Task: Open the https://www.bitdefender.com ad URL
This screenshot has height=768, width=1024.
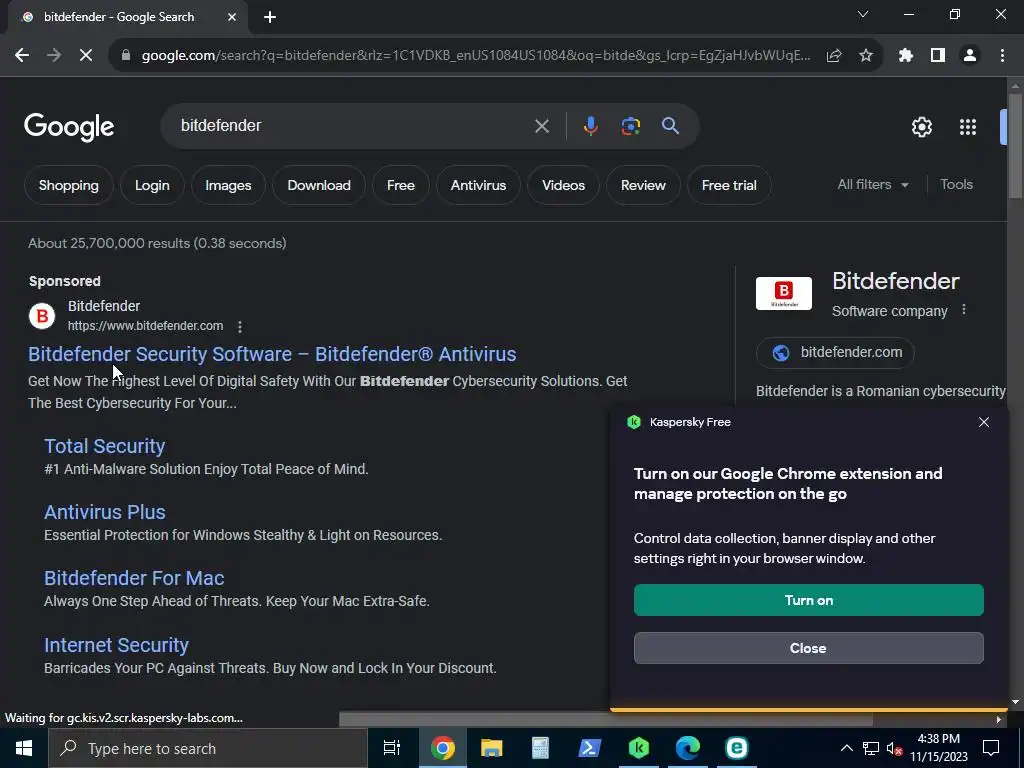Action: pyautogui.click(x=145, y=326)
